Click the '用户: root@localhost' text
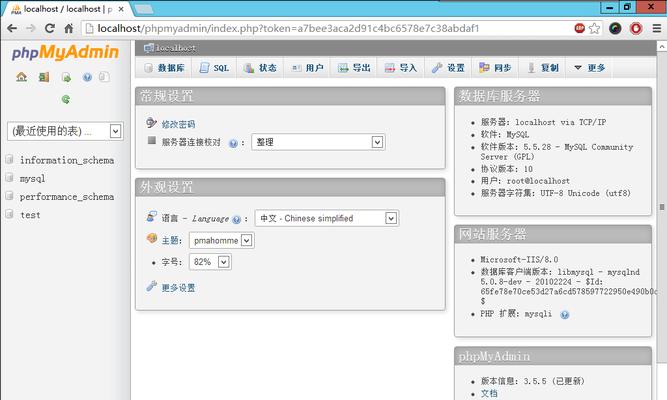 click(525, 181)
